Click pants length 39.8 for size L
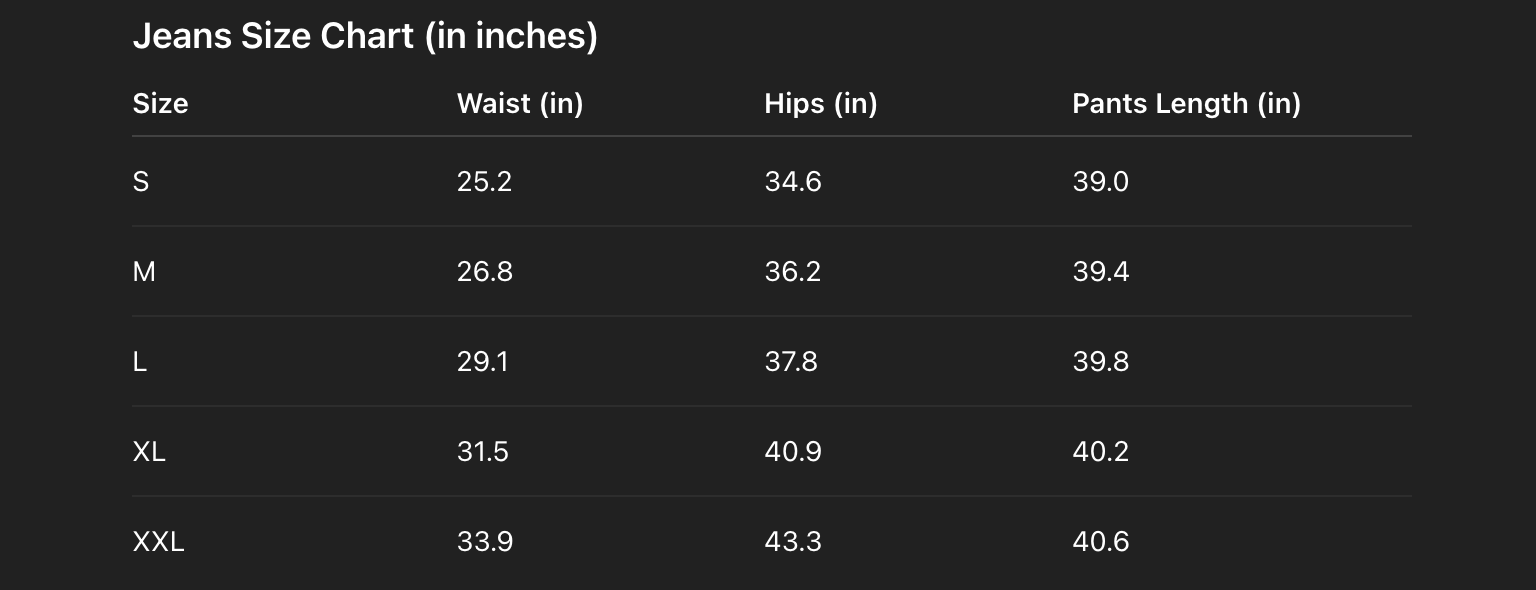Image resolution: width=1536 pixels, height=590 pixels. 1100,362
